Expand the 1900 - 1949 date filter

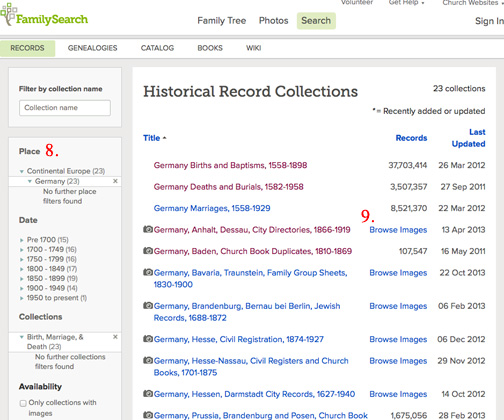click(x=22, y=288)
